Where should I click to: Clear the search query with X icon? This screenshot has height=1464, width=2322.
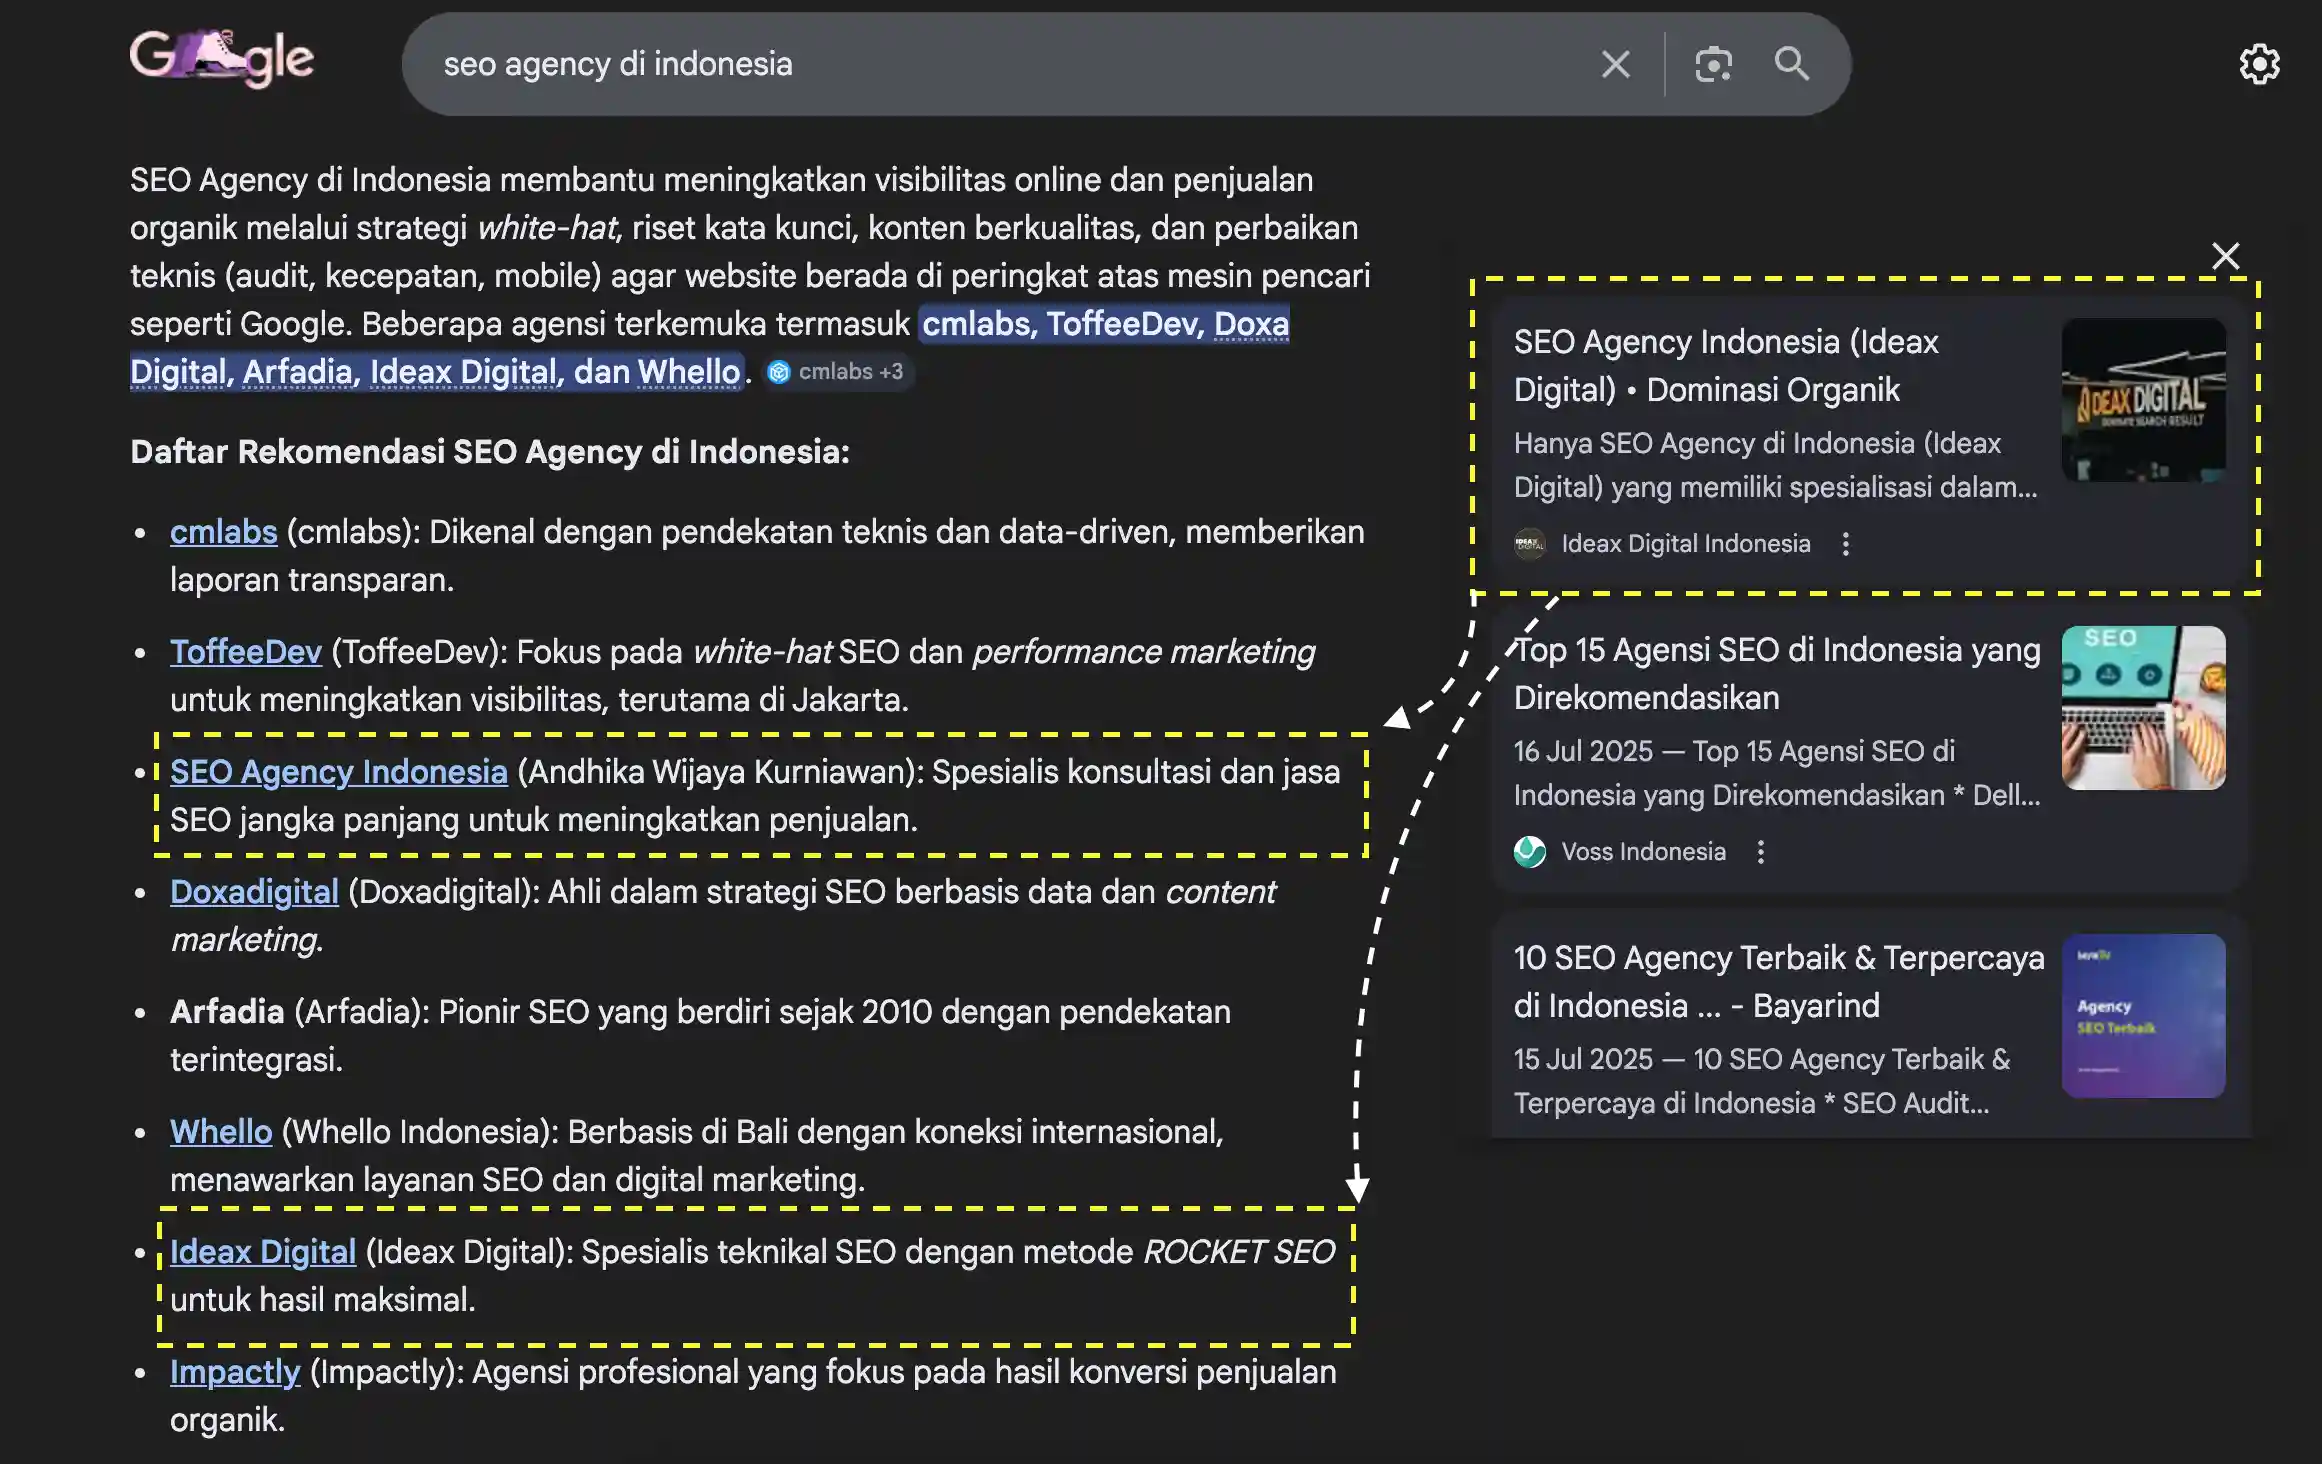click(1615, 64)
